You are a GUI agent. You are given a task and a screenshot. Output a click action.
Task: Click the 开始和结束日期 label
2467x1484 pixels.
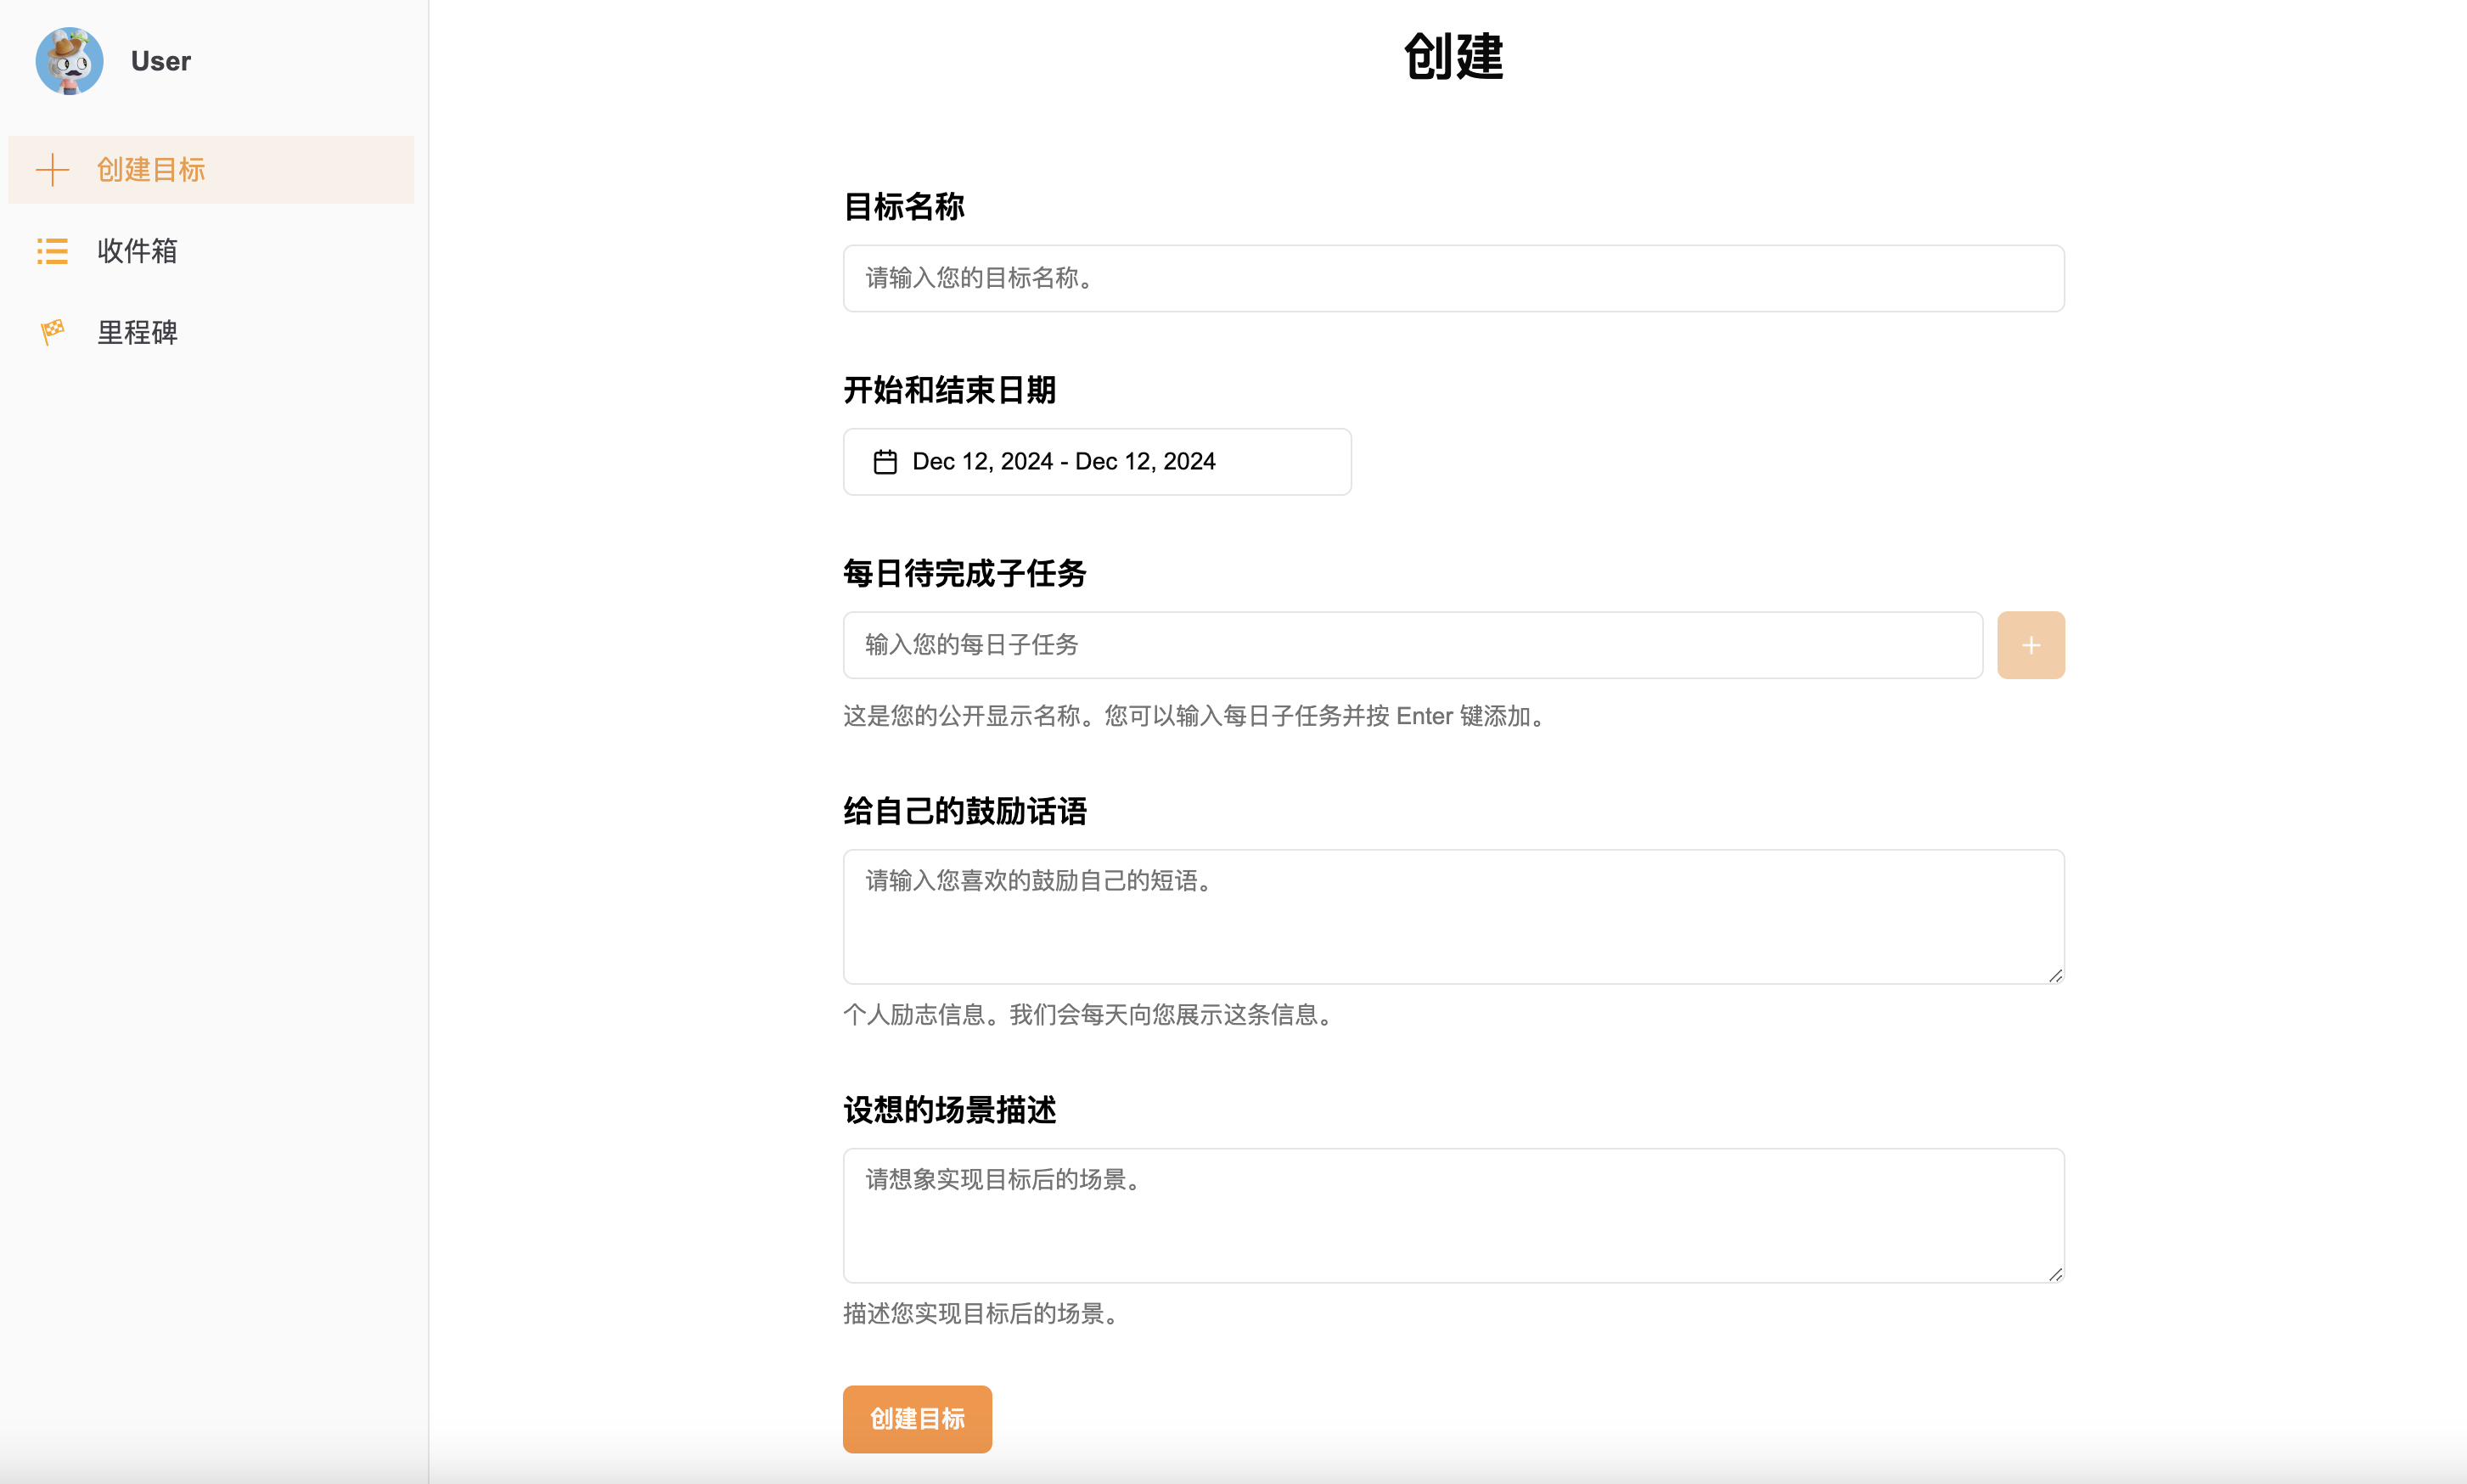pos(949,390)
